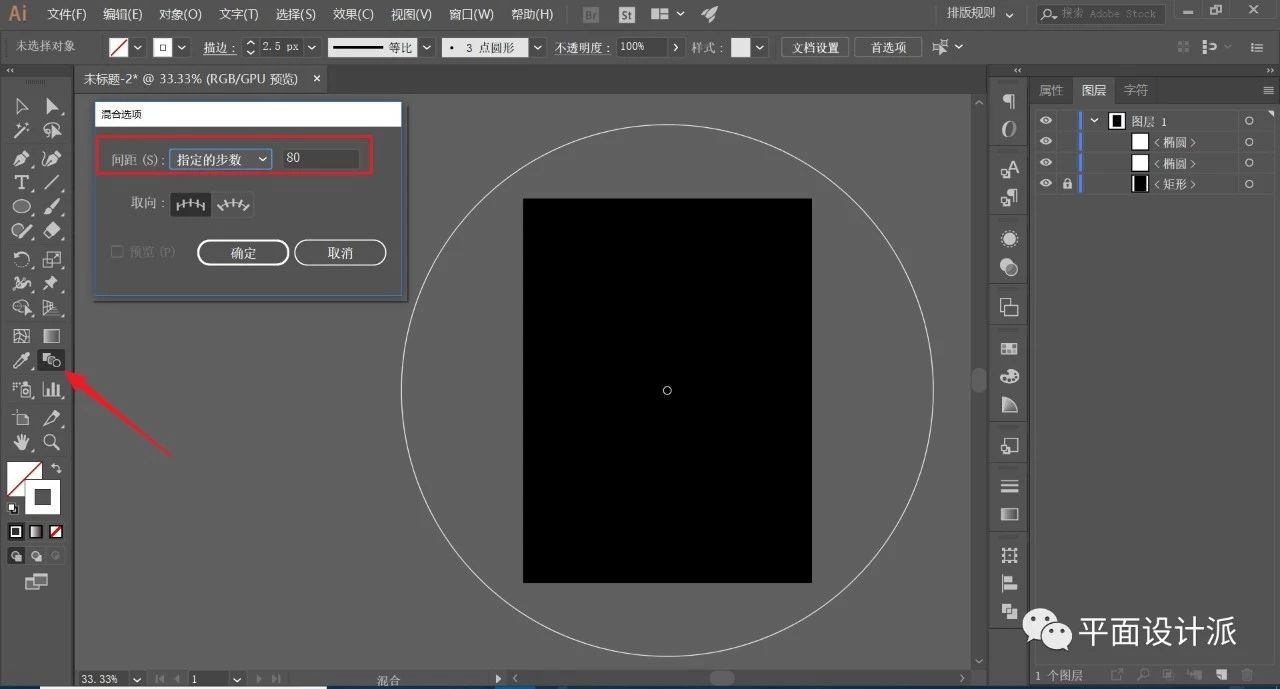This screenshot has height=689, width=1280.
Task: Open the 排版规则 workspace dropdown
Action: 980,14
